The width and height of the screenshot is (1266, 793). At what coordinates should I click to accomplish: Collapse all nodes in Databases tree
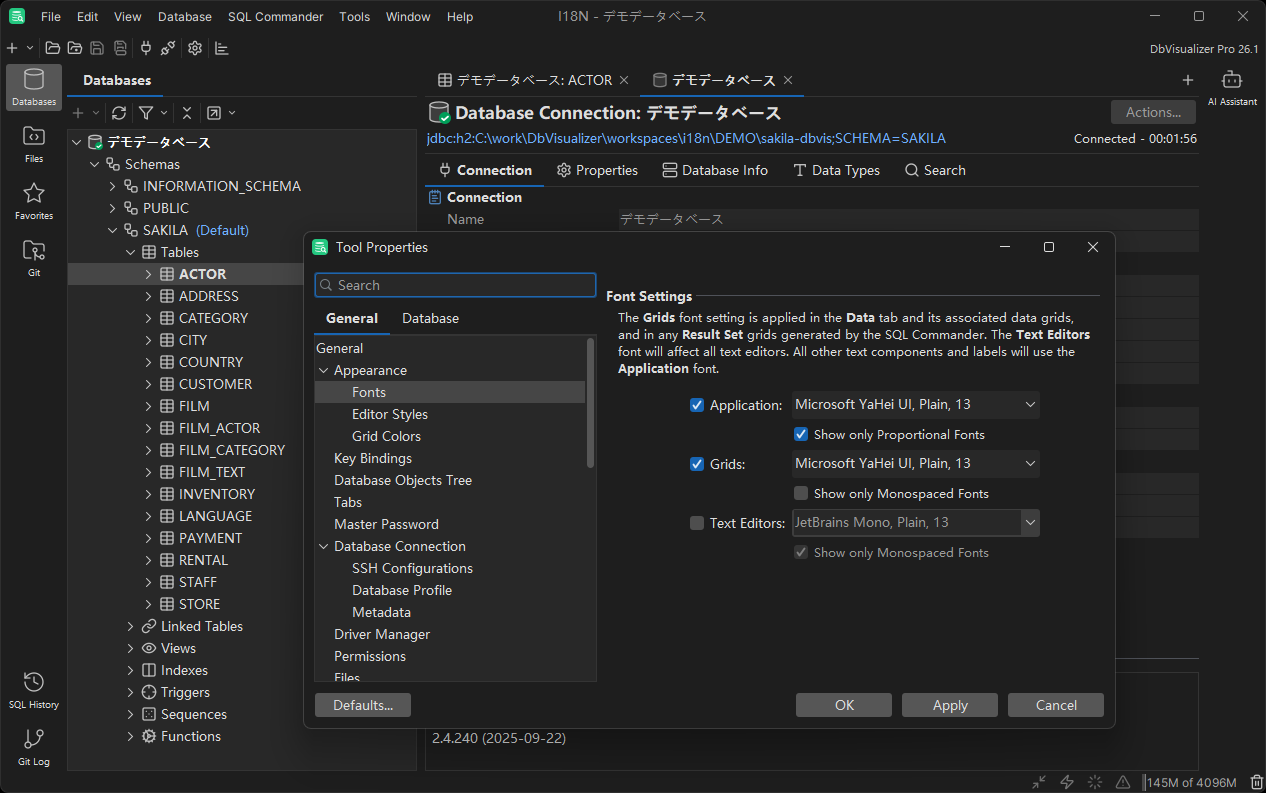tap(186, 113)
